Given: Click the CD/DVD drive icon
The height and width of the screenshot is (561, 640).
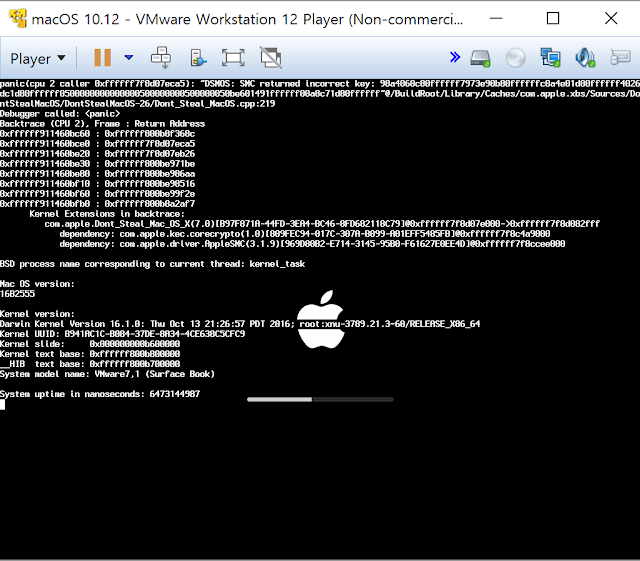Looking at the screenshot, I should pyautogui.click(x=515, y=58).
